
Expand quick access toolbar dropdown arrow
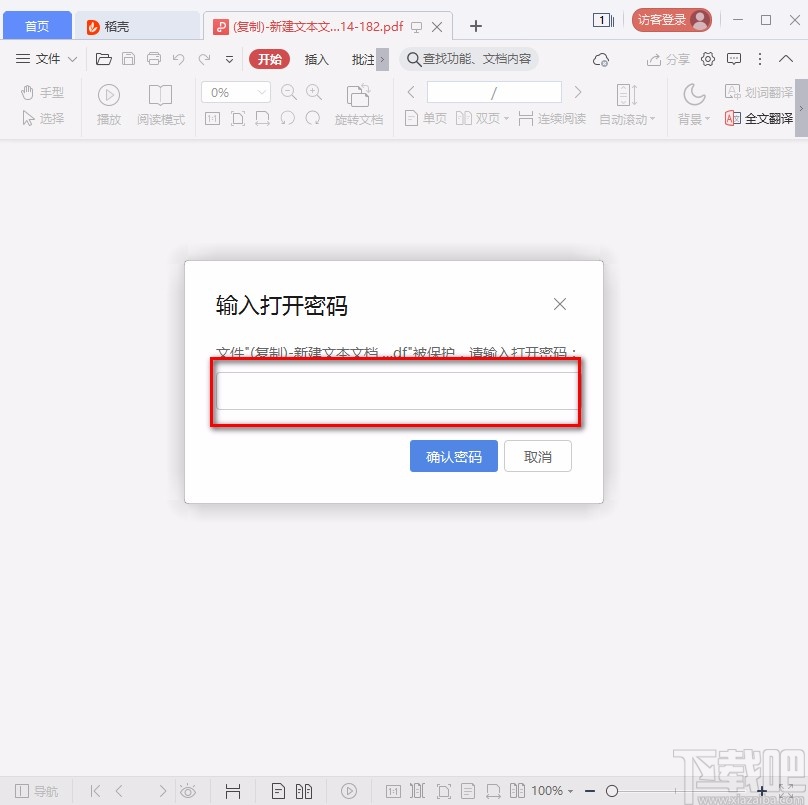pyautogui.click(x=229, y=59)
